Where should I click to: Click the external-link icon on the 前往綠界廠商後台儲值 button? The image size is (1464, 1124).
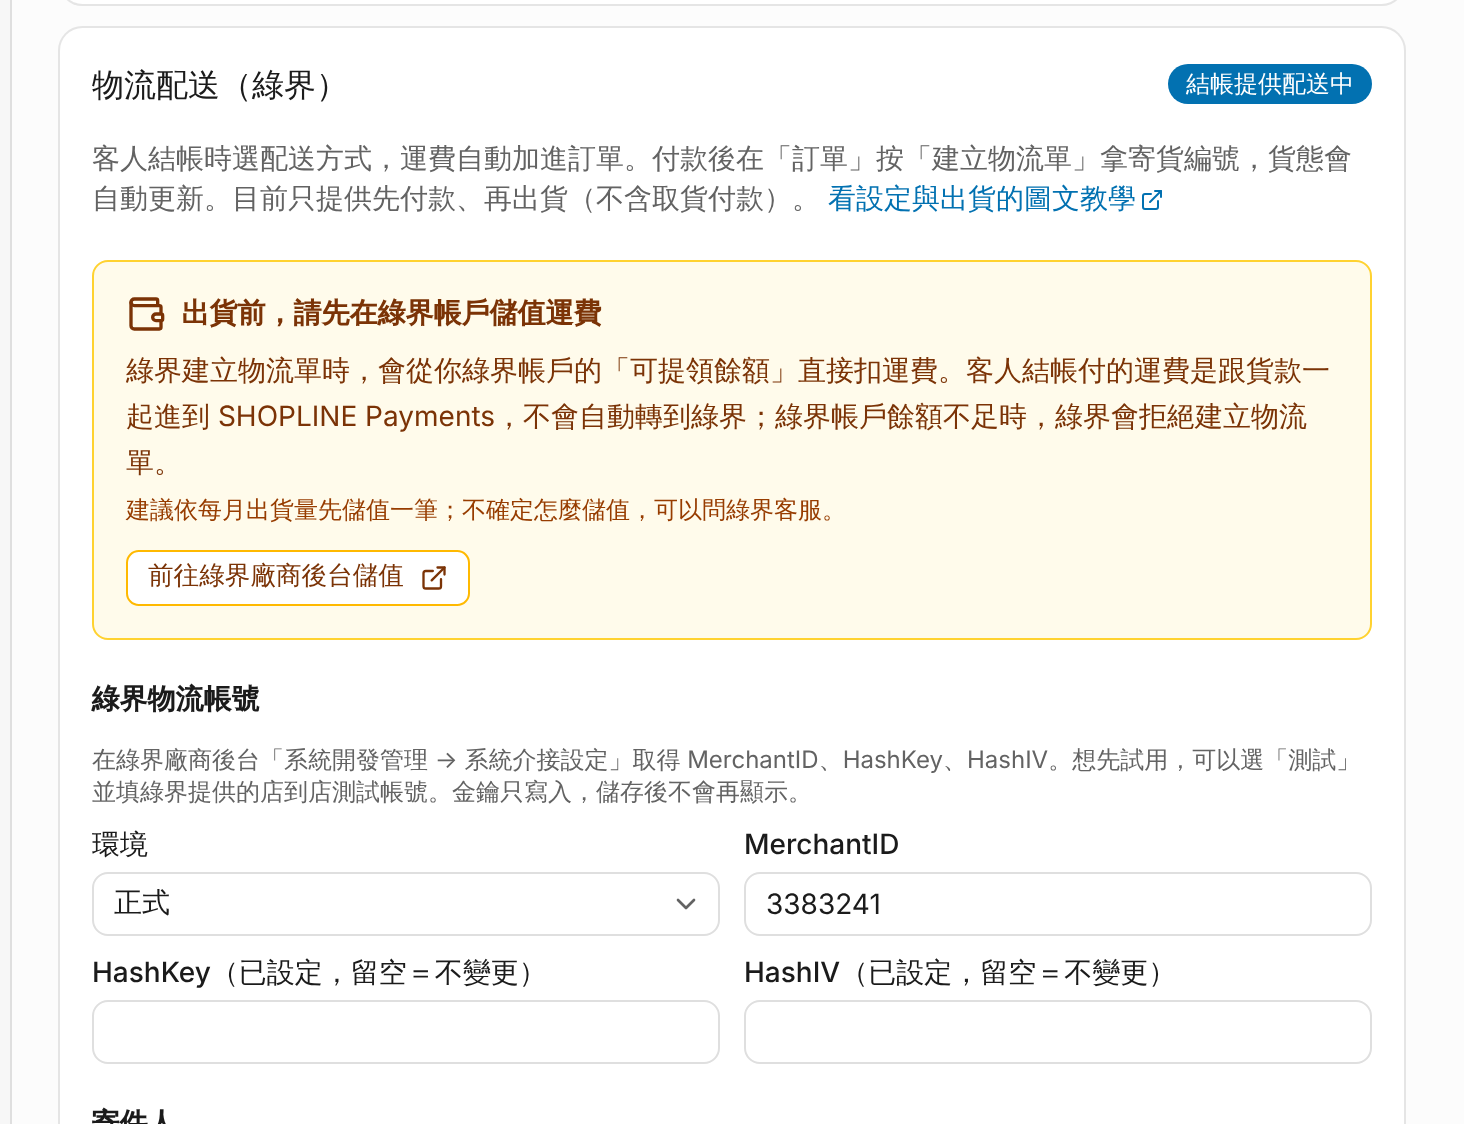point(434,578)
